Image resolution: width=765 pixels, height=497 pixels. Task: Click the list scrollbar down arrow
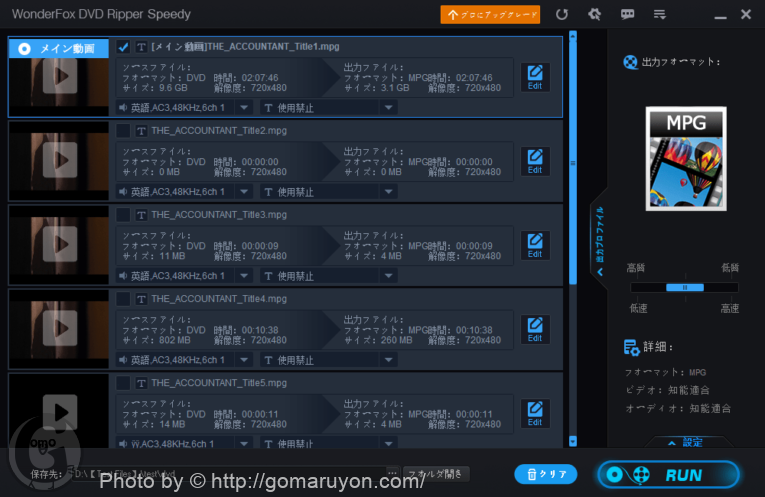tap(573, 441)
